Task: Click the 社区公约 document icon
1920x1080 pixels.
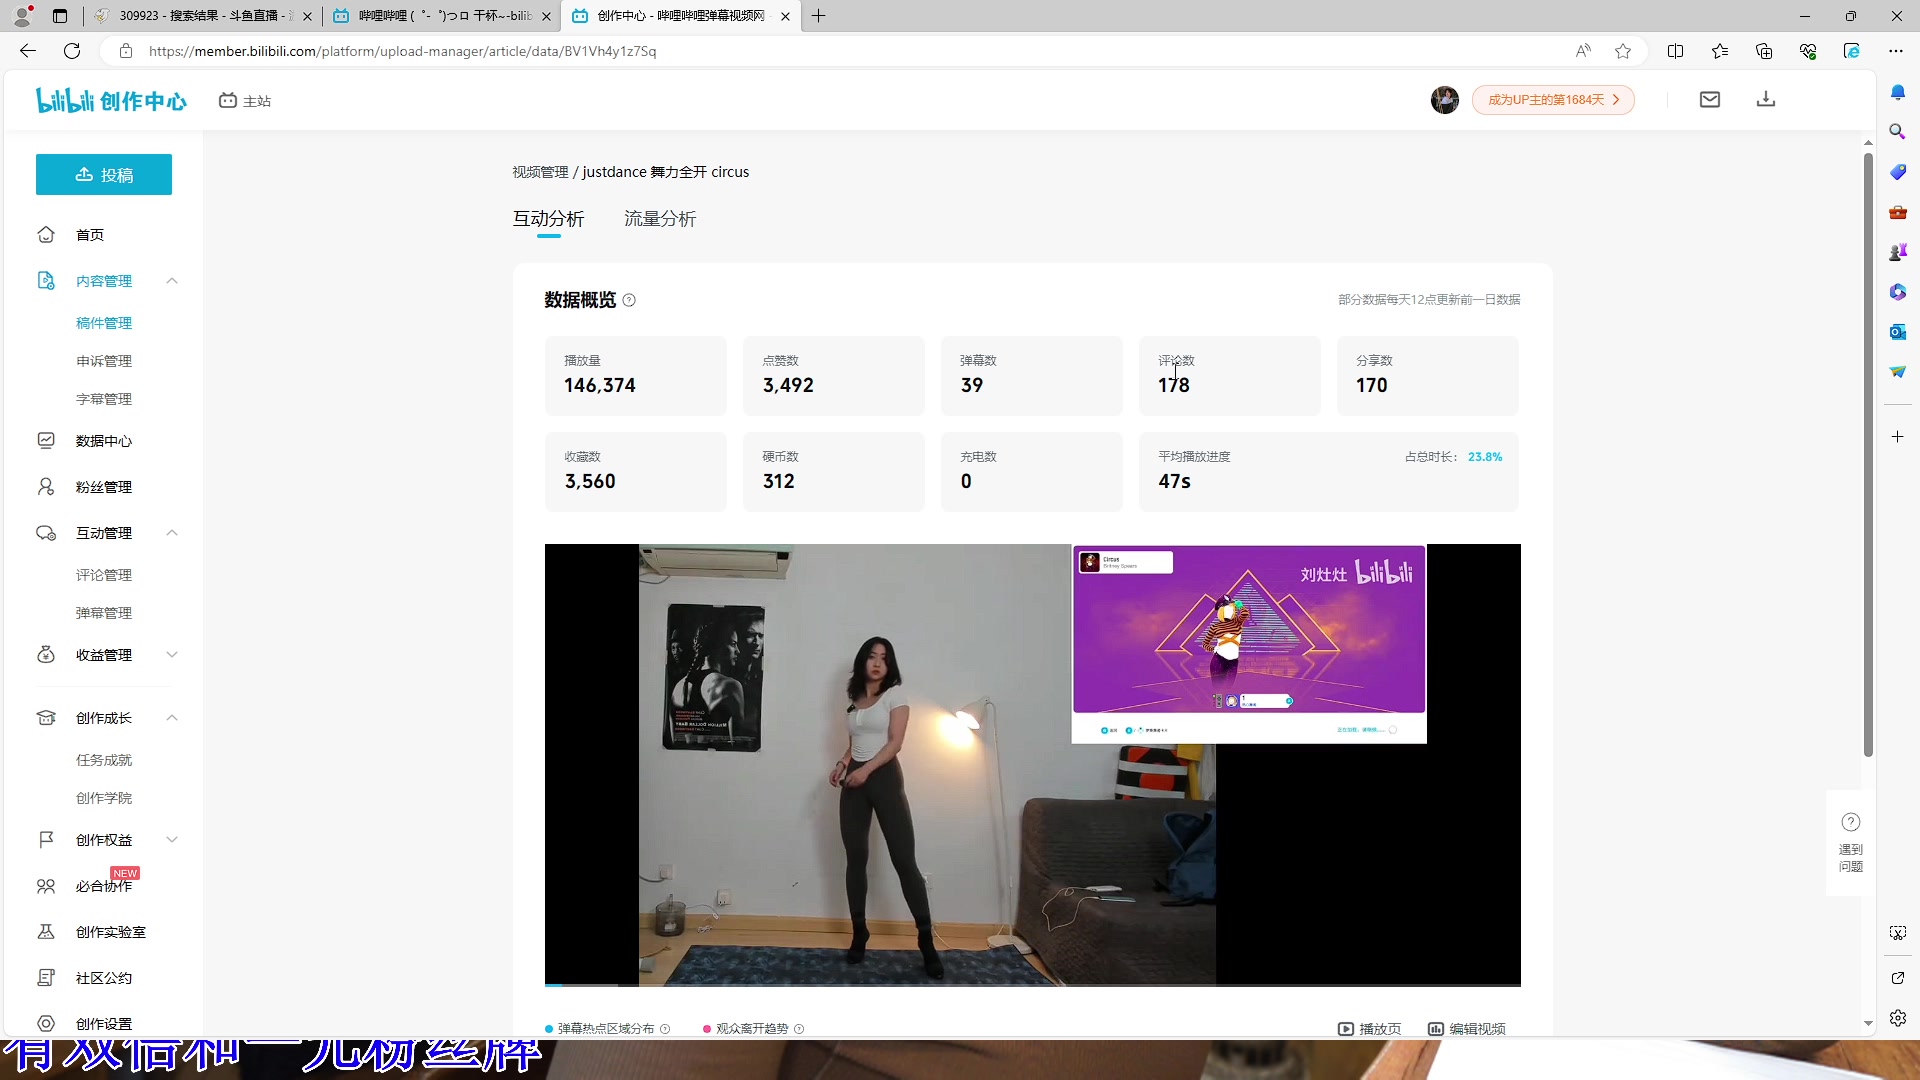Action: (46, 978)
